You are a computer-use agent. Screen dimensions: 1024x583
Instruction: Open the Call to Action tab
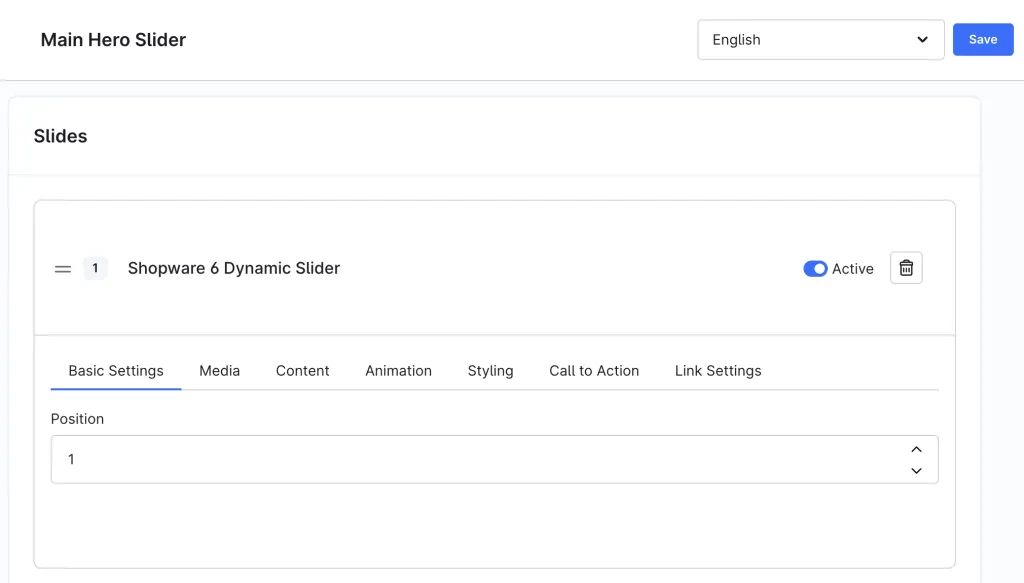click(x=594, y=371)
